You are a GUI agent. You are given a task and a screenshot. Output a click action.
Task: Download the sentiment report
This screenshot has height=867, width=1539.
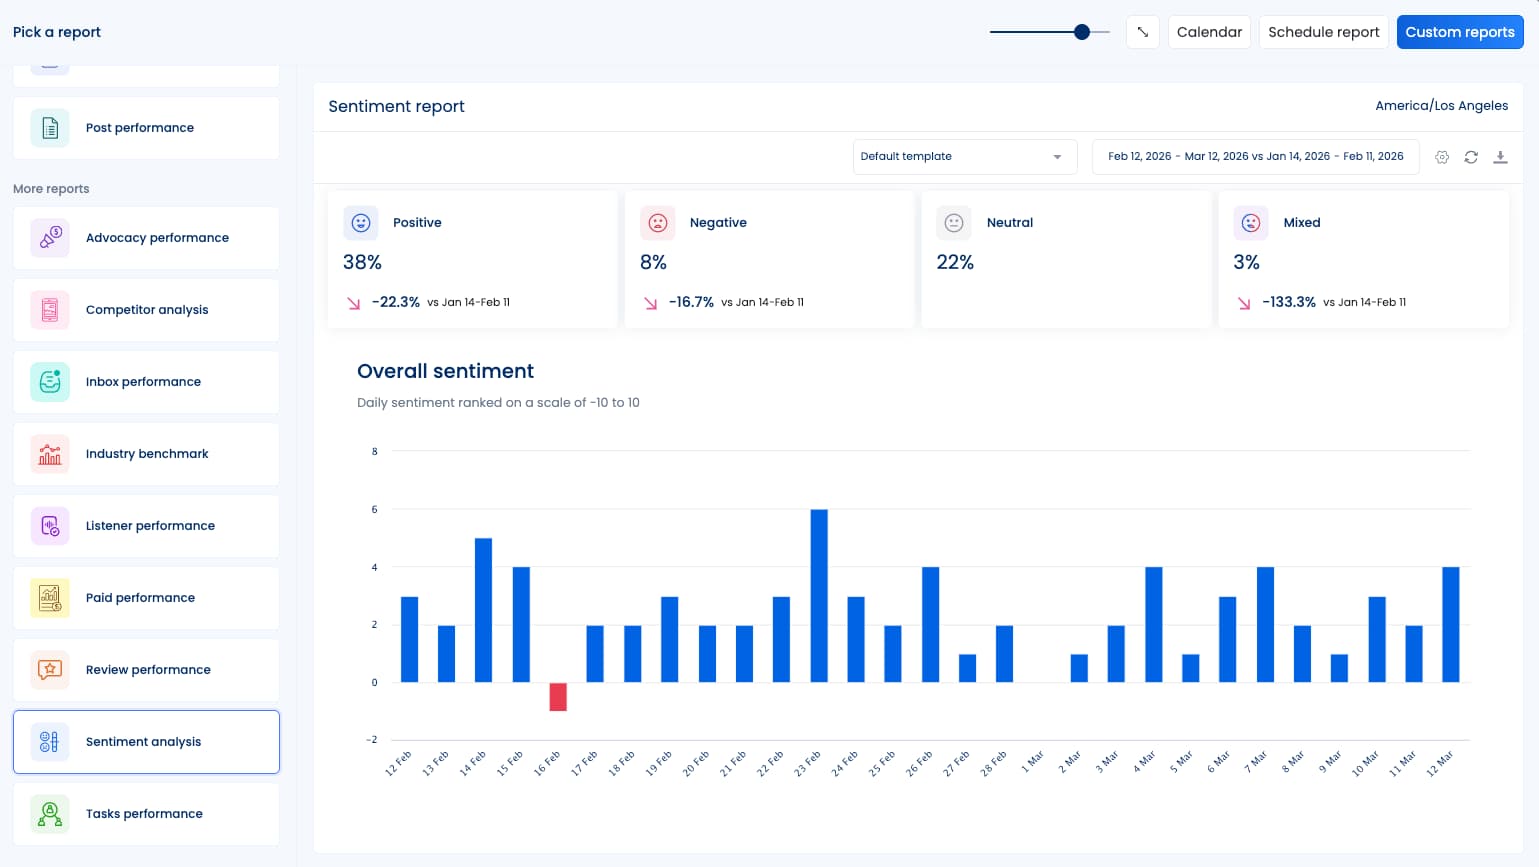point(1500,157)
